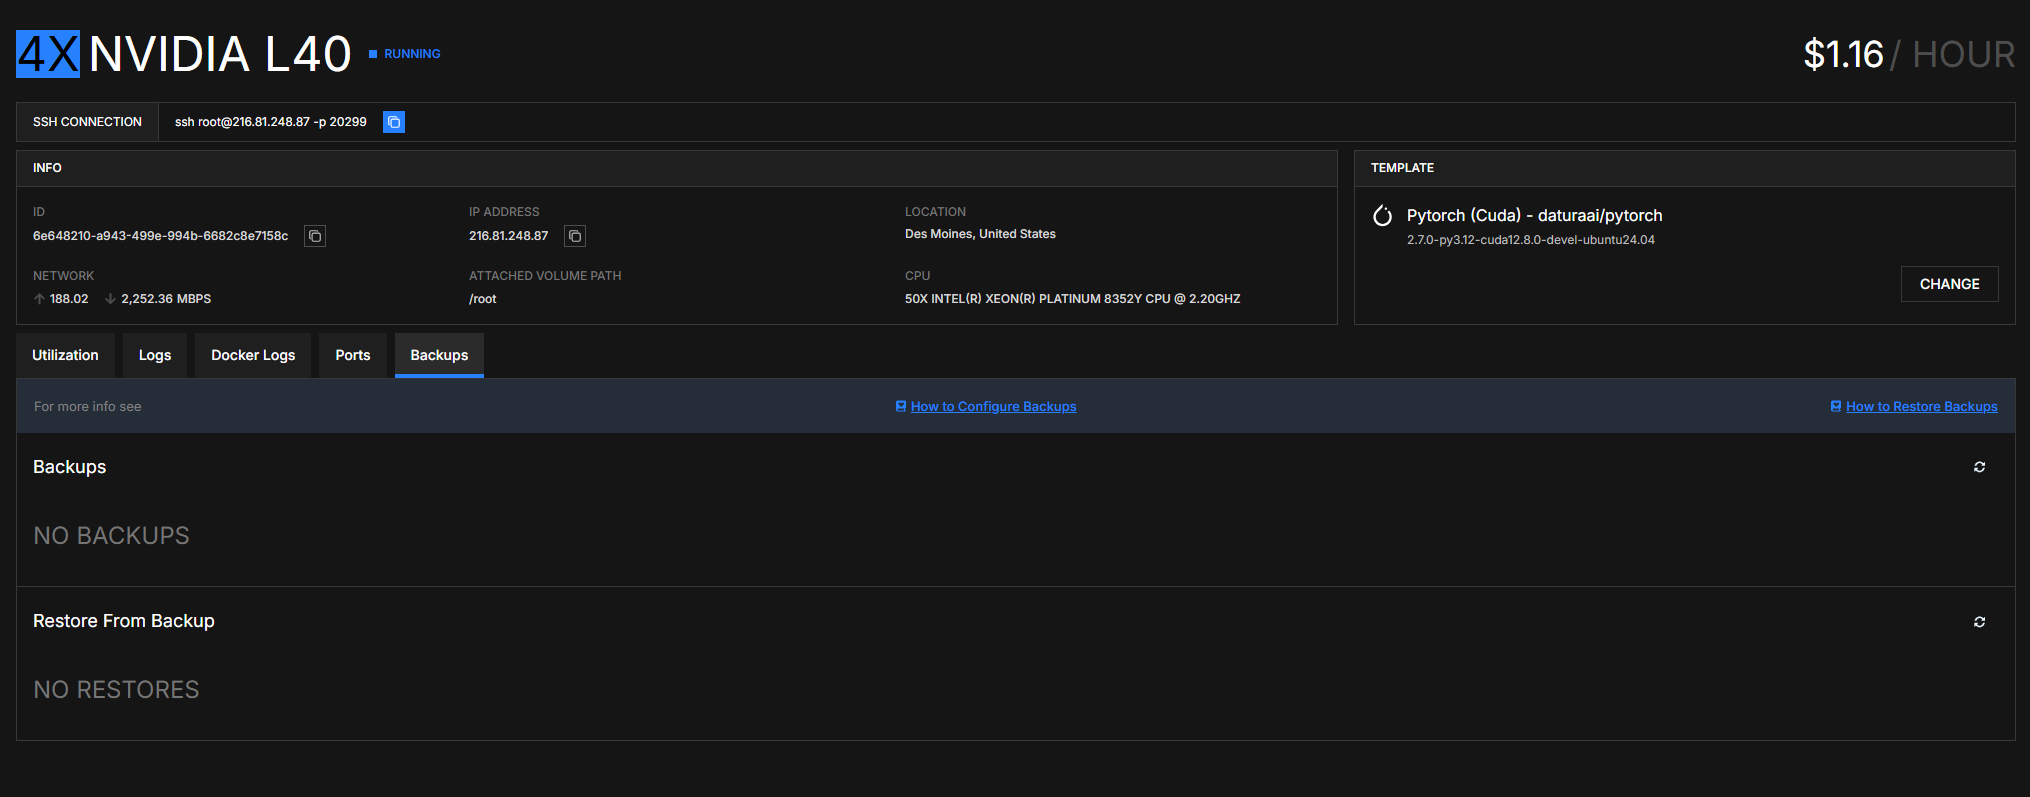Screen dimensions: 2030x797
Task: Copy the IP address 216.81.248.87
Action: pyautogui.click(x=575, y=236)
